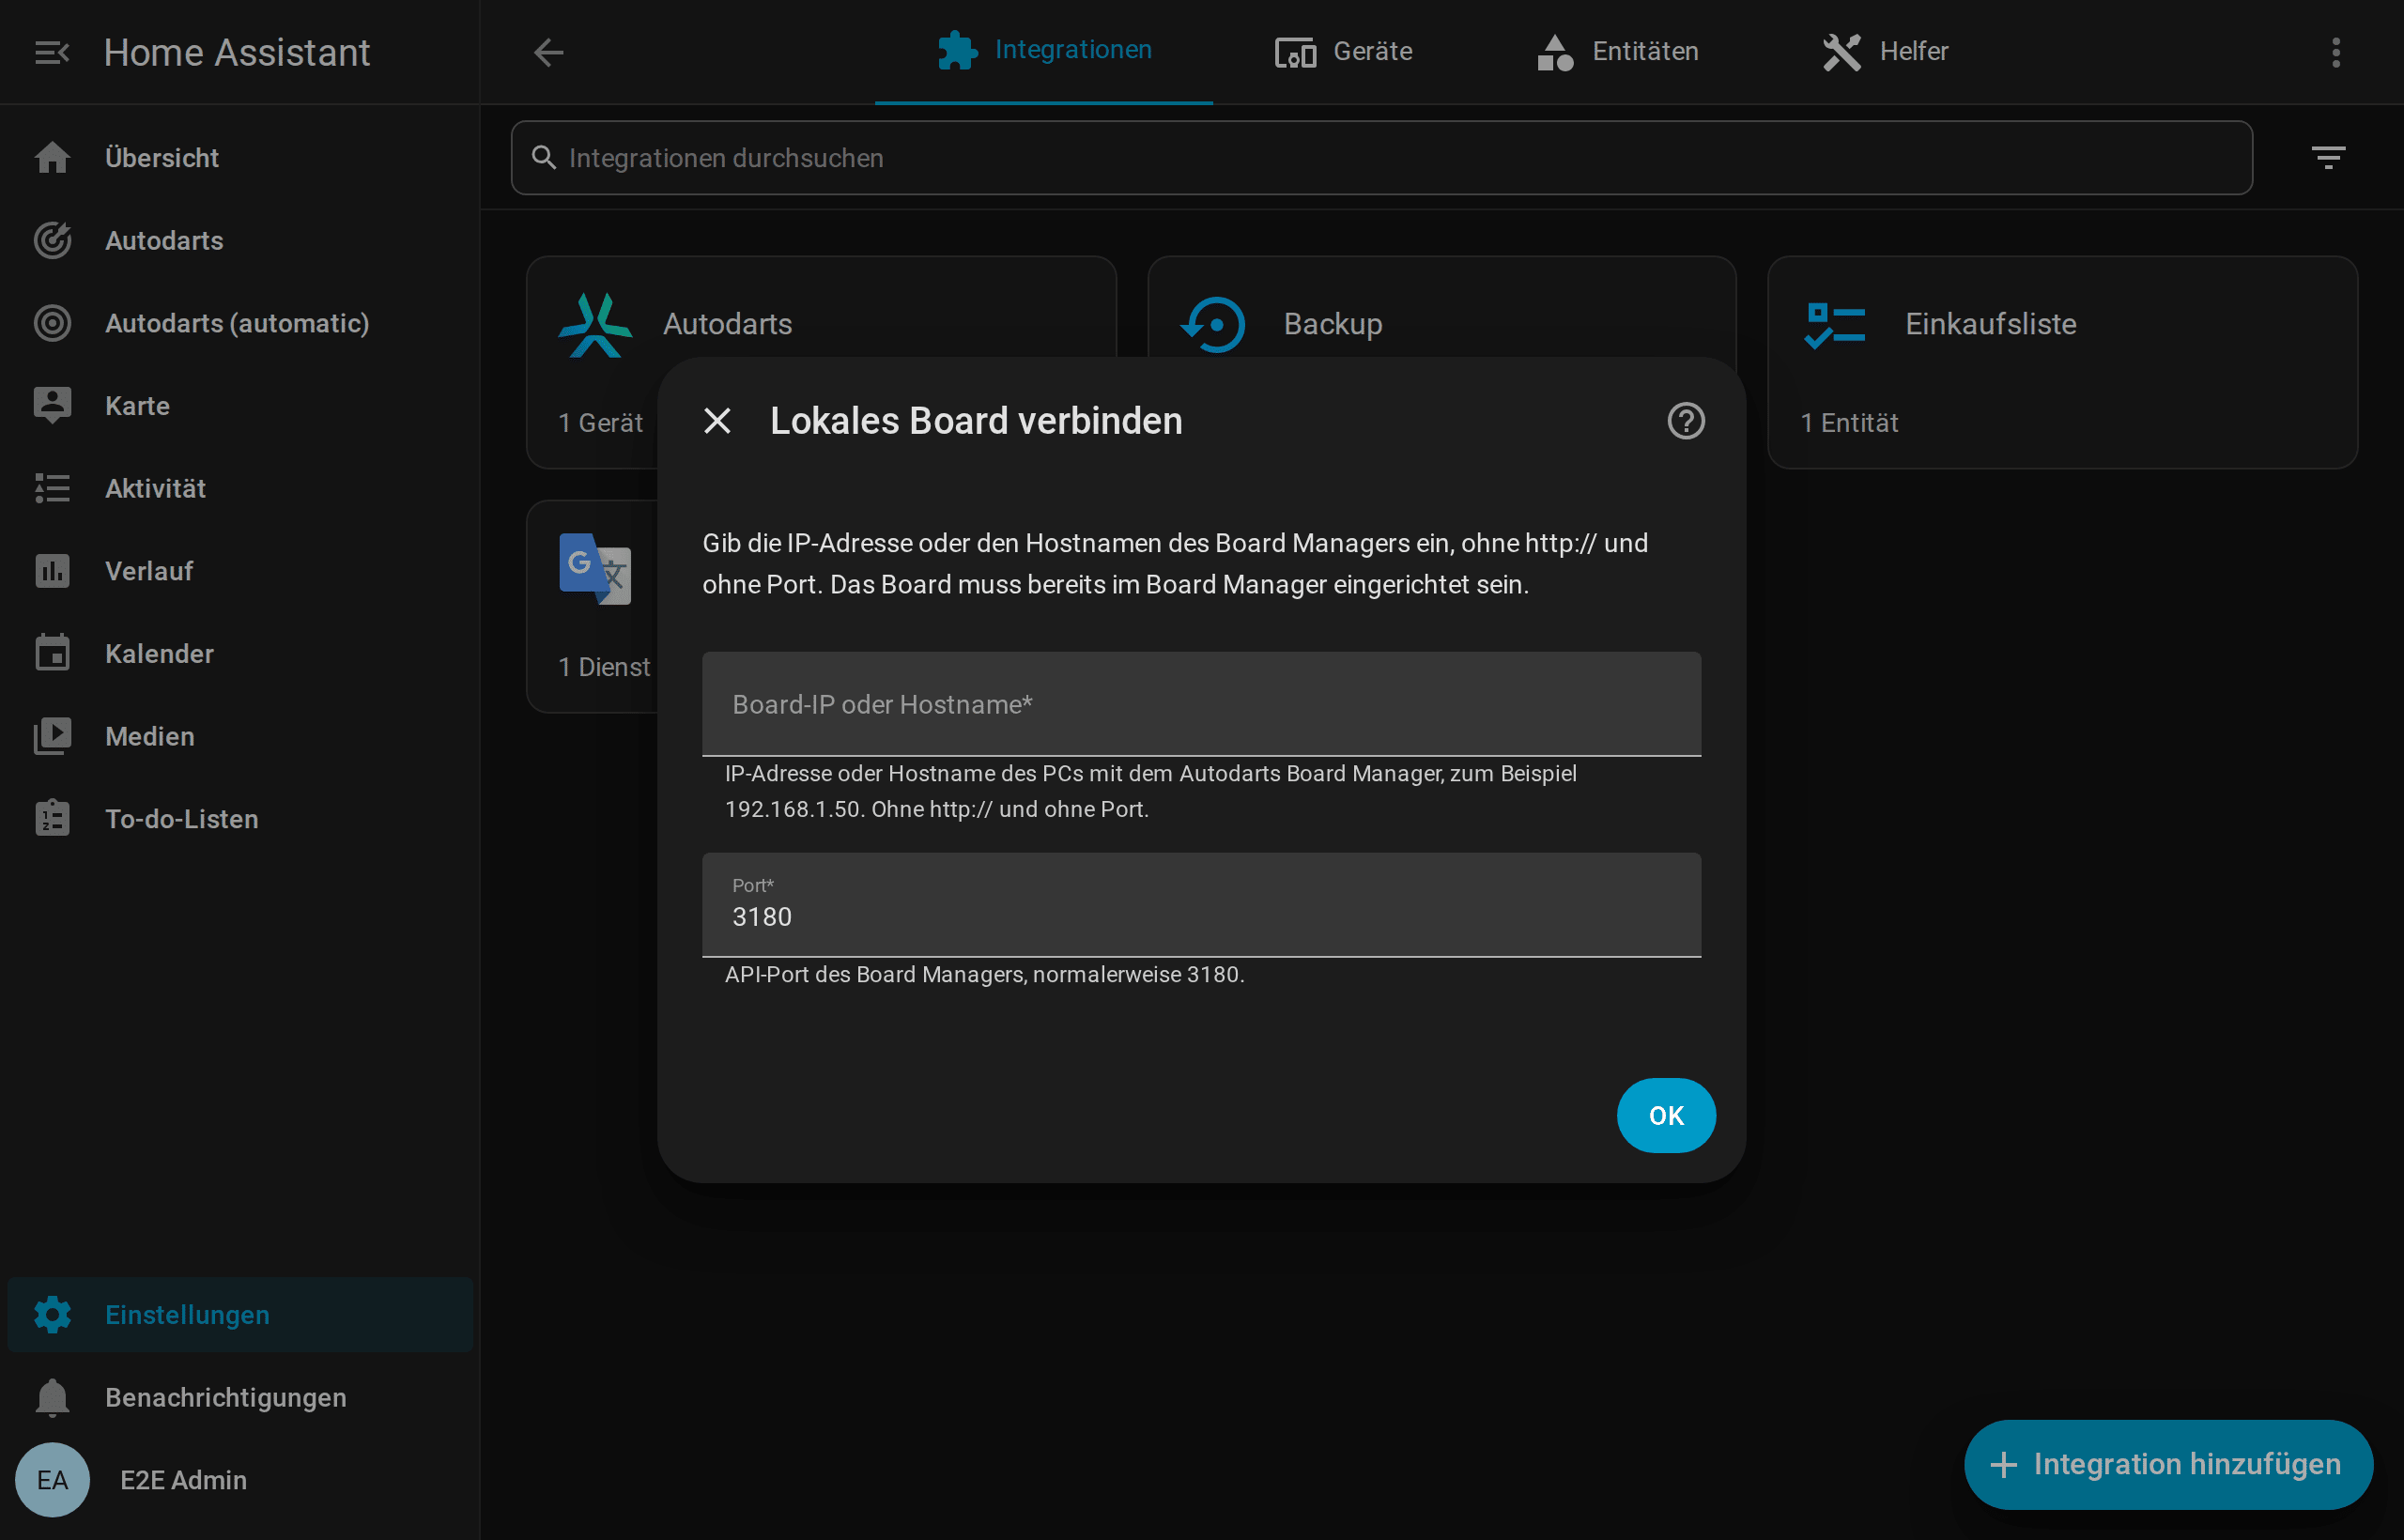Viewport: 2404px width, 1540px height.
Task: Close the Lokales Board verbinden dialog
Action: coord(717,421)
